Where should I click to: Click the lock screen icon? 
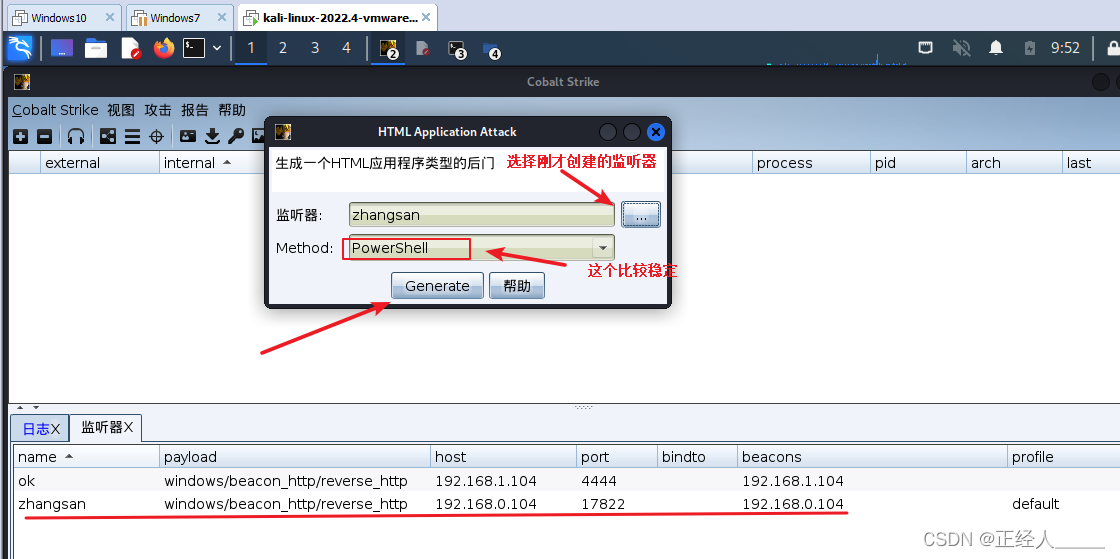[x=1114, y=48]
